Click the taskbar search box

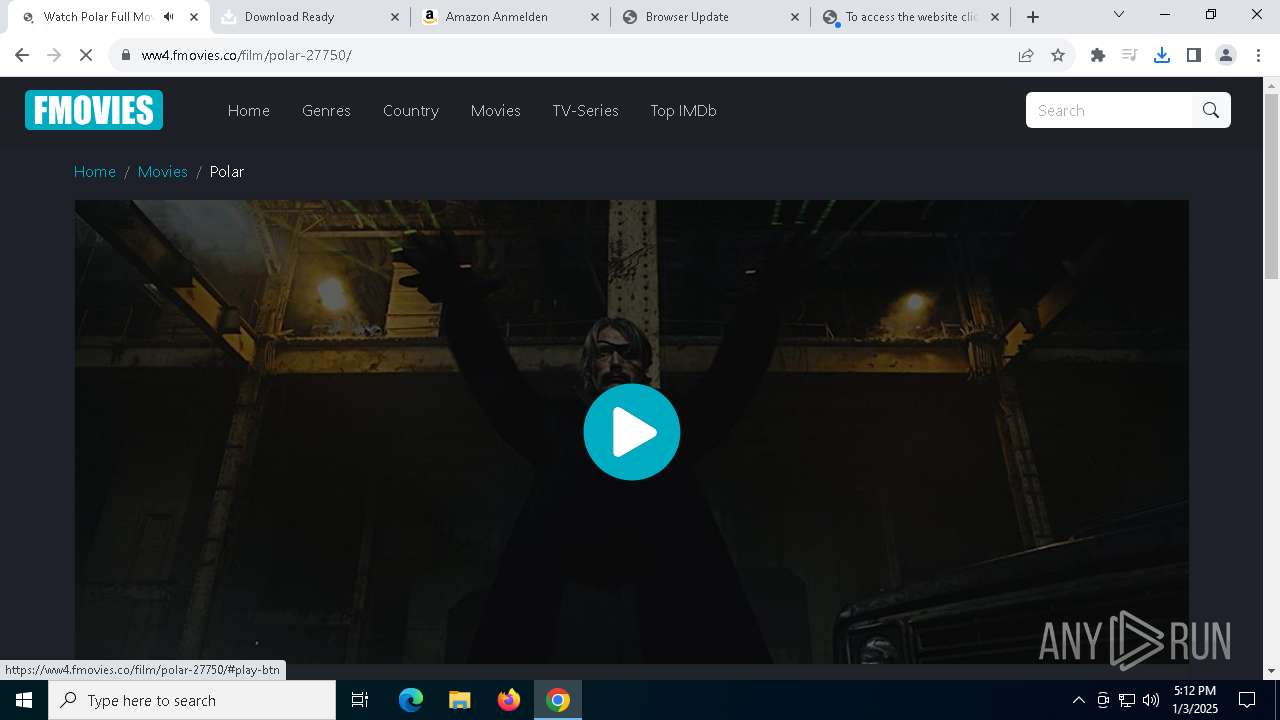[192, 700]
